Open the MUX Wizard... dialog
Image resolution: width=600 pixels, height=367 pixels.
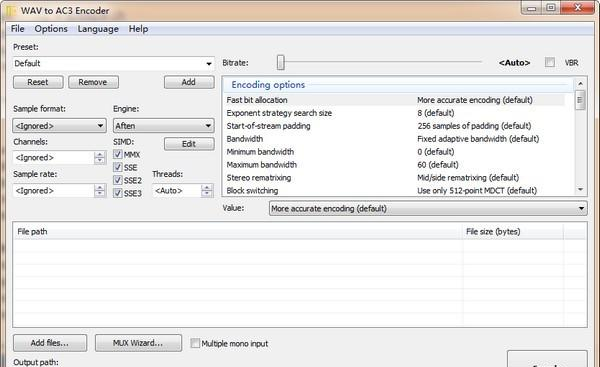click(x=138, y=343)
